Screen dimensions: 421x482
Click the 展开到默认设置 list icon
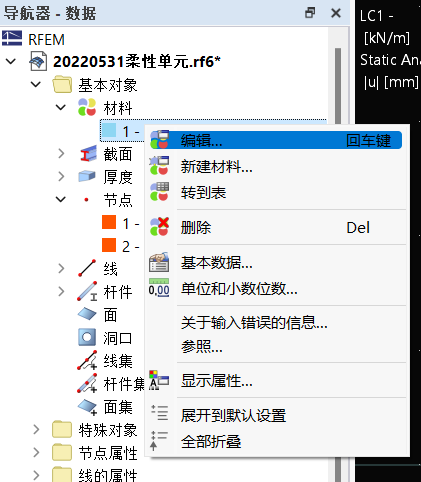tap(159, 413)
